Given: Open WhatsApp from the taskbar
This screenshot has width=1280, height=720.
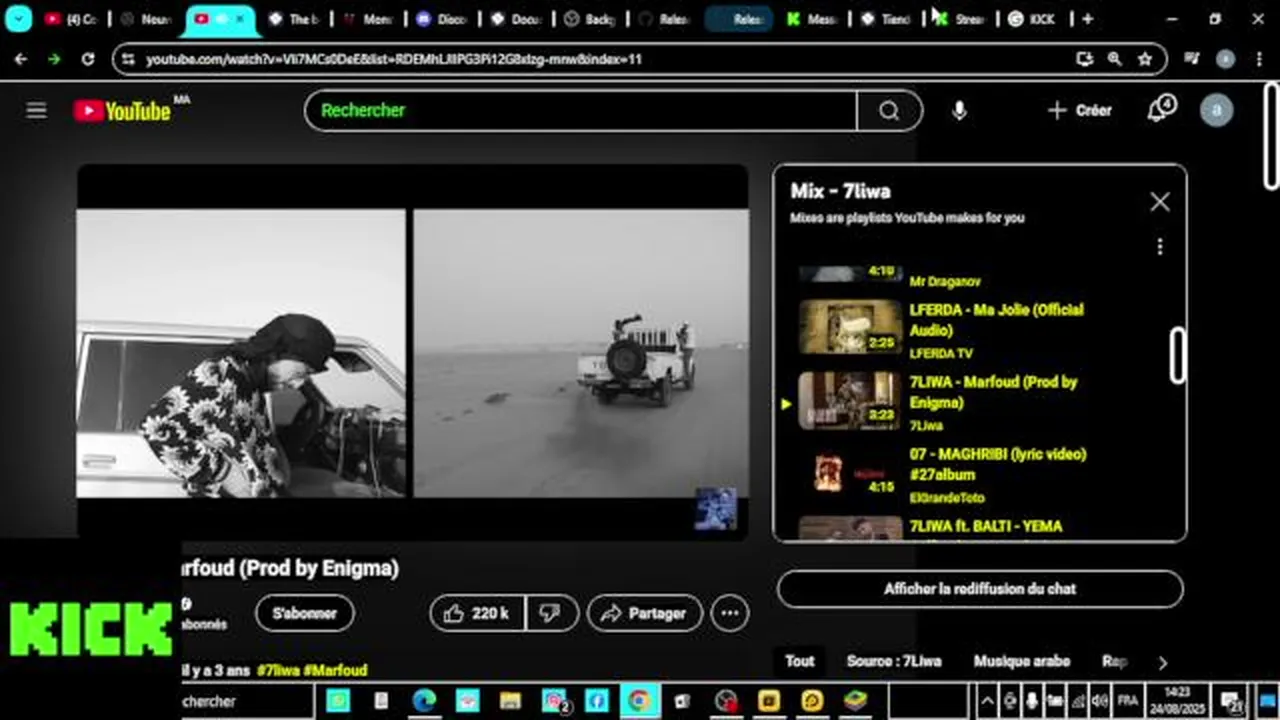Looking at the screenshot, I should click(338, 701).
